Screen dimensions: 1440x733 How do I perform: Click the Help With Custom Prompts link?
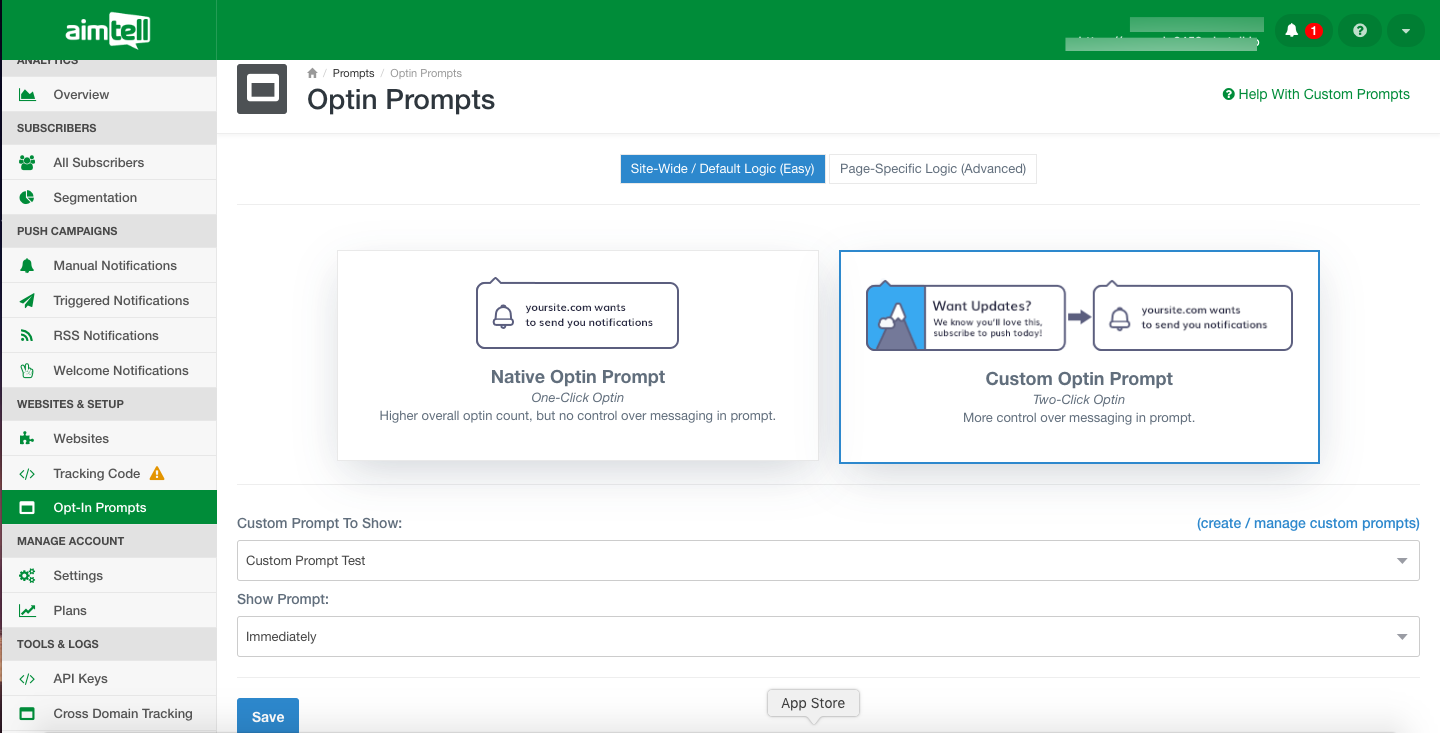(x=1316, y=94)
